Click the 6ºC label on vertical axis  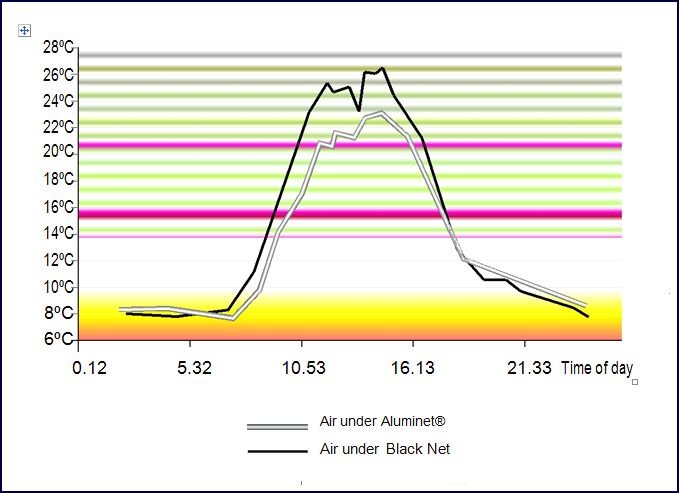(59, 339)
